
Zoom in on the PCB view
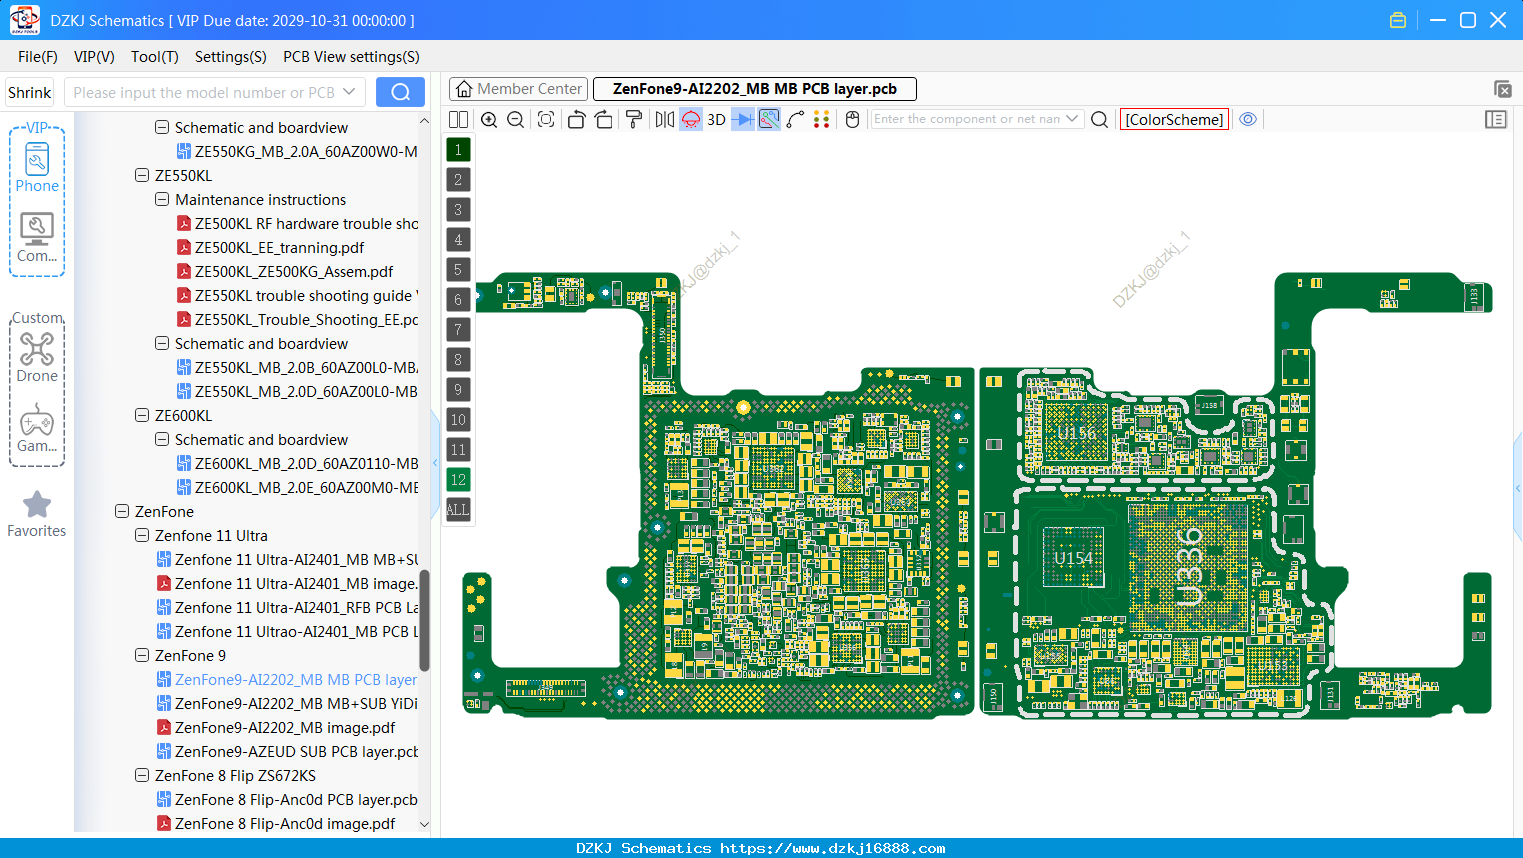(489, 120)
